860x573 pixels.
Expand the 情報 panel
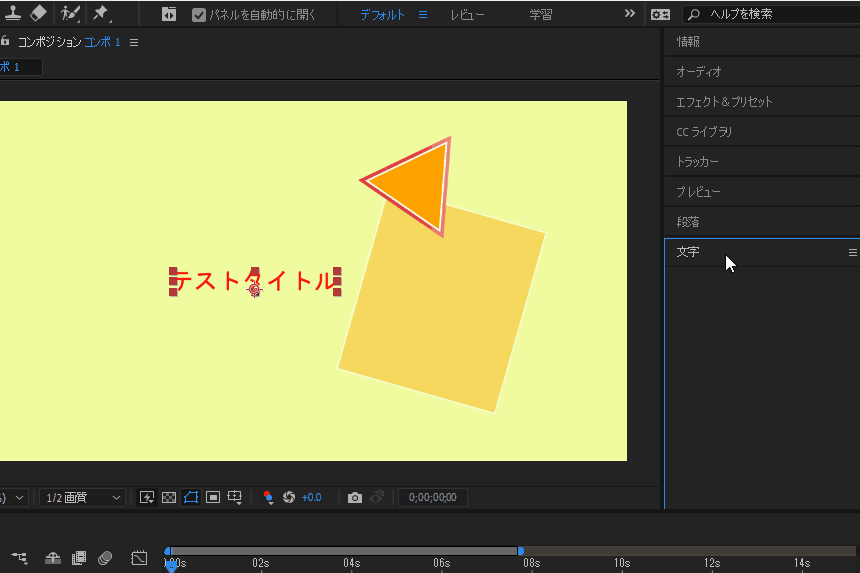tap(762, 42)
